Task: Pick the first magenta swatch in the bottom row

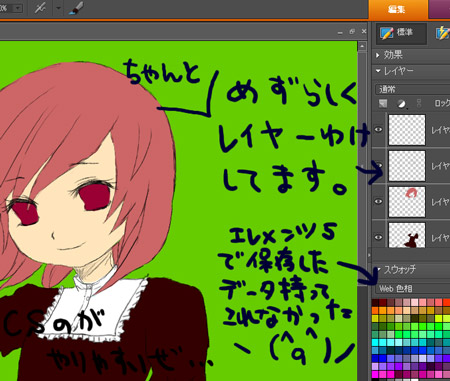Action: pos(375,375)
